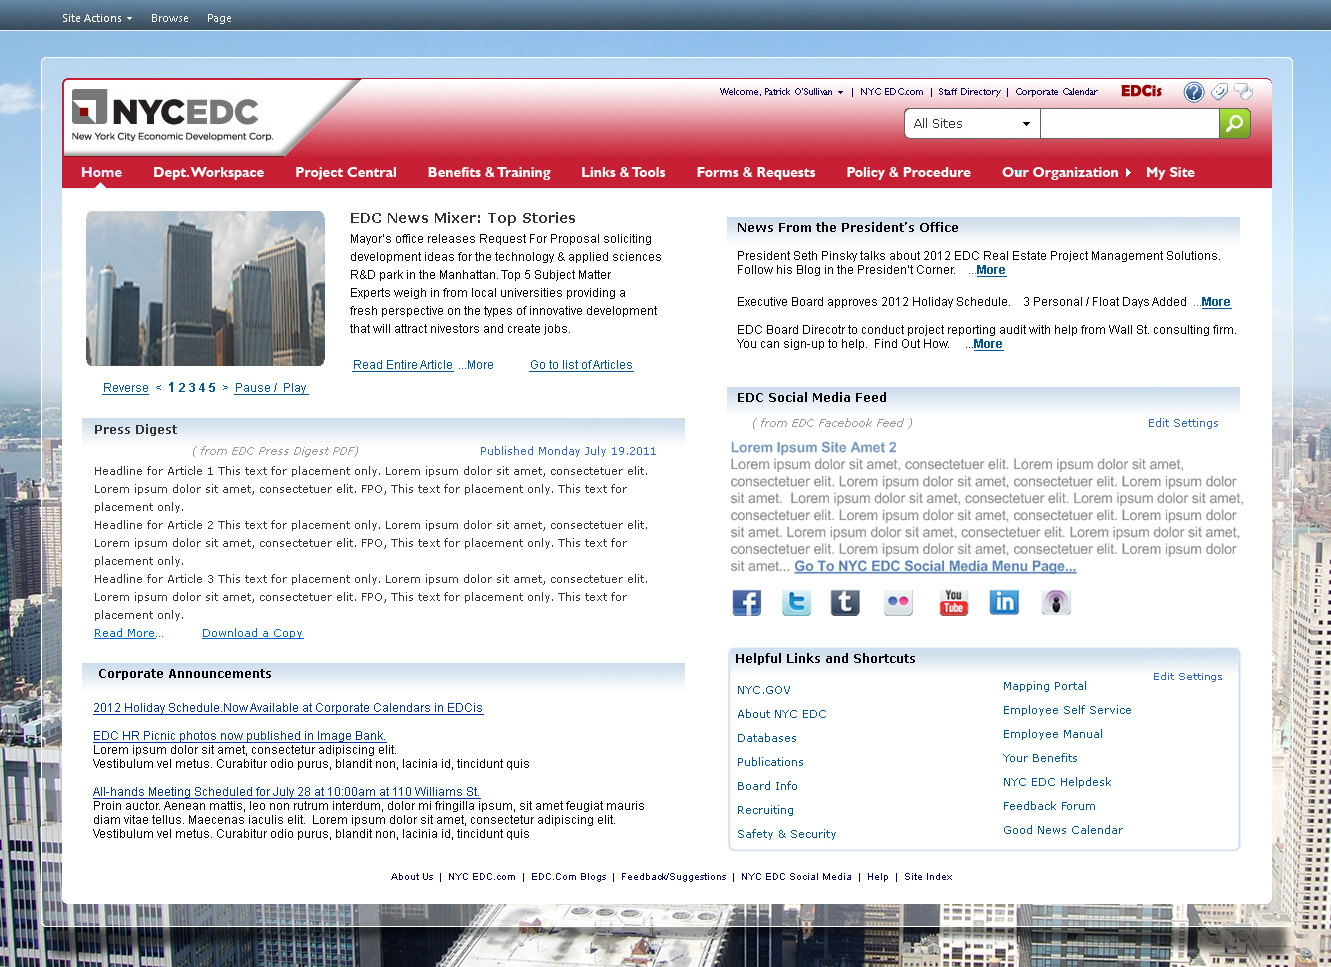Open Policy & Procedure menu item
Screen dimensions: 1331x967
coord(908,172)
